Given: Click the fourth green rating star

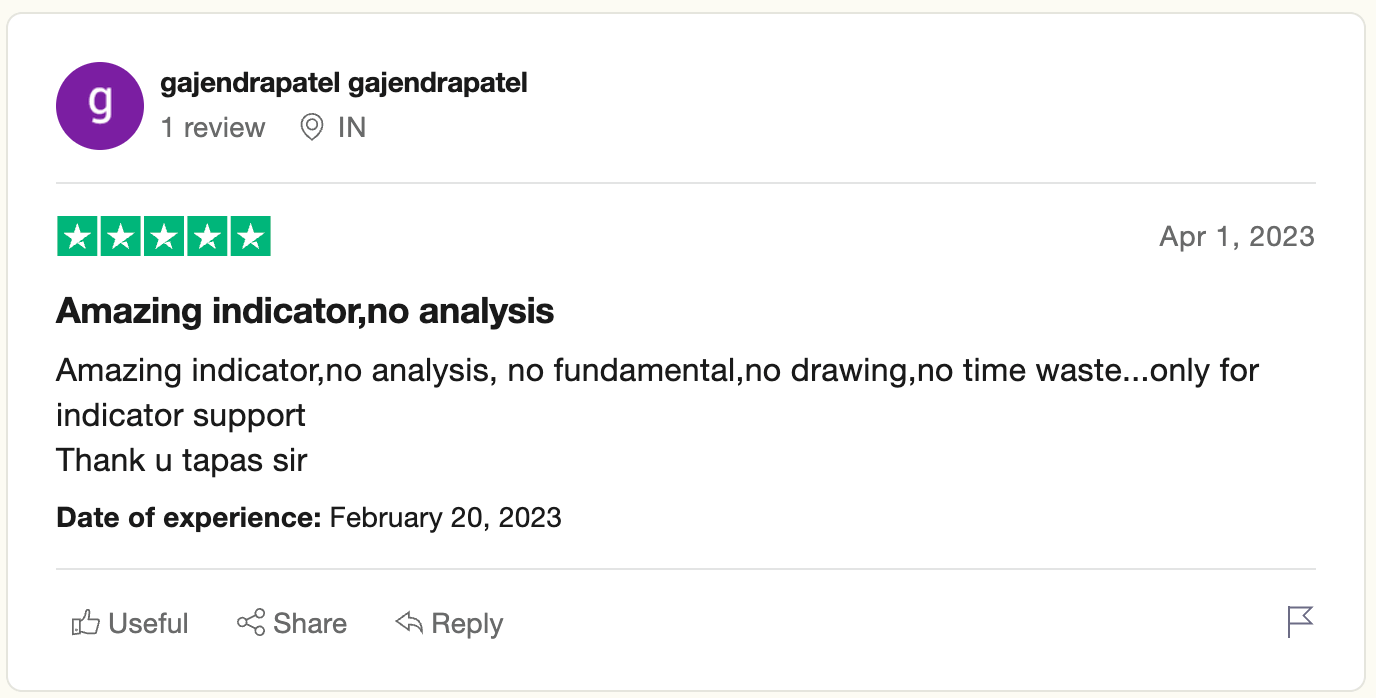Looking at the screenshot, I should (207, 237).
